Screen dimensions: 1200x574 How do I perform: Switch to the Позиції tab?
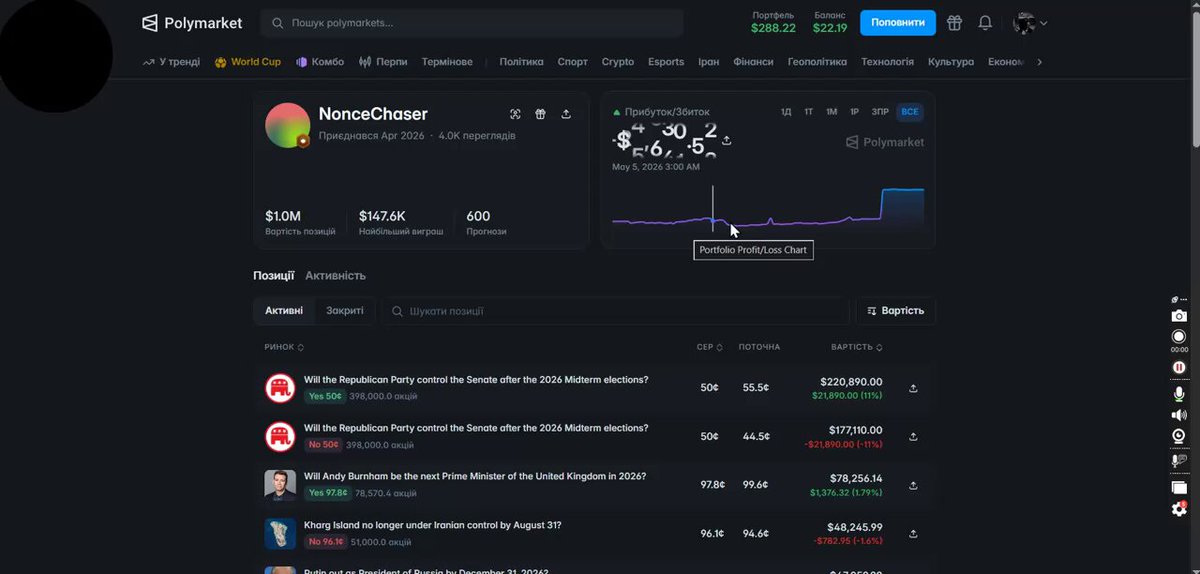point(273,275)
